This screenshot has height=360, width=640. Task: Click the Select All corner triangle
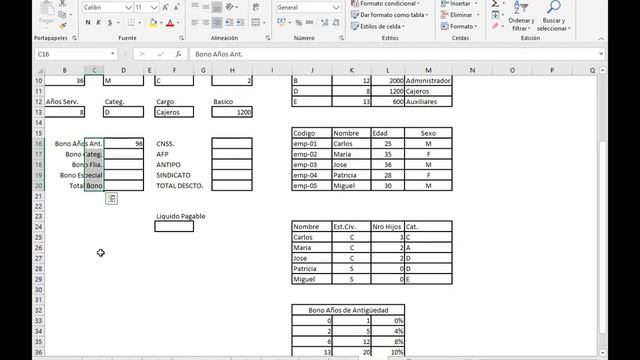tap(40, 71)
